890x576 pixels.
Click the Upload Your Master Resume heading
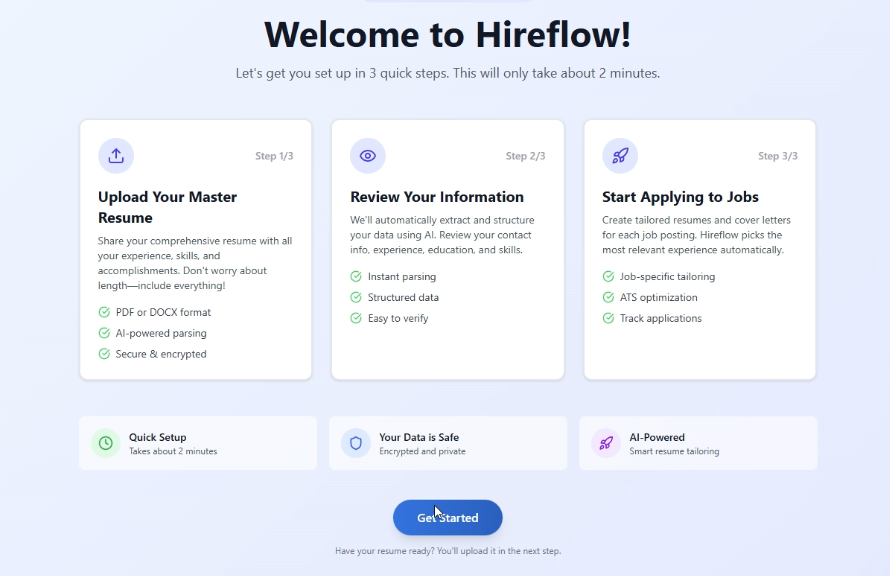167,207
